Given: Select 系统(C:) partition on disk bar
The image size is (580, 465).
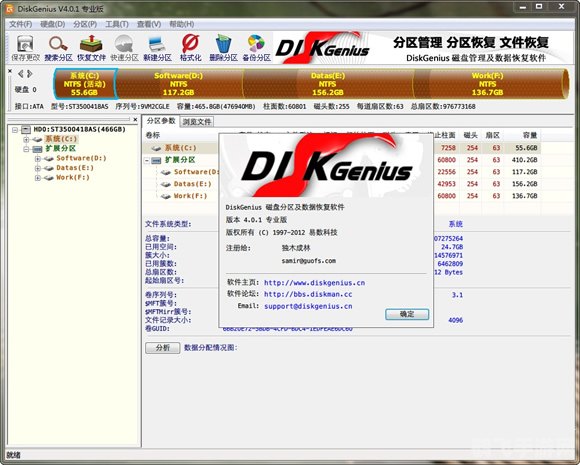Looking at the screenshot, I should click(x=85, y=84).
